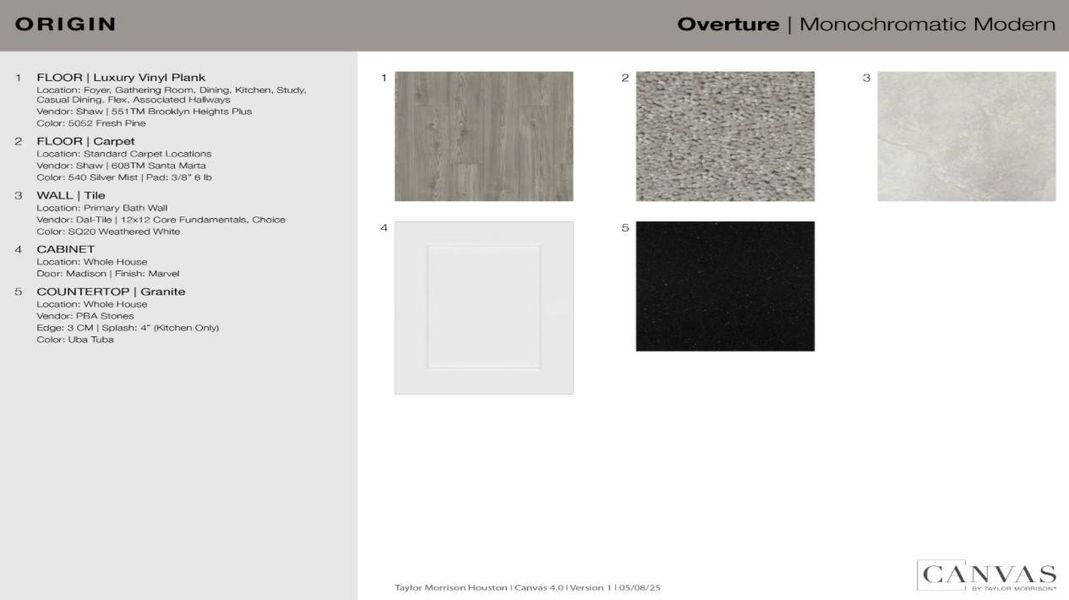Click the Monochromatic Modern header label
Viewport: 1069px width, 600px height.
click(924, 22)
